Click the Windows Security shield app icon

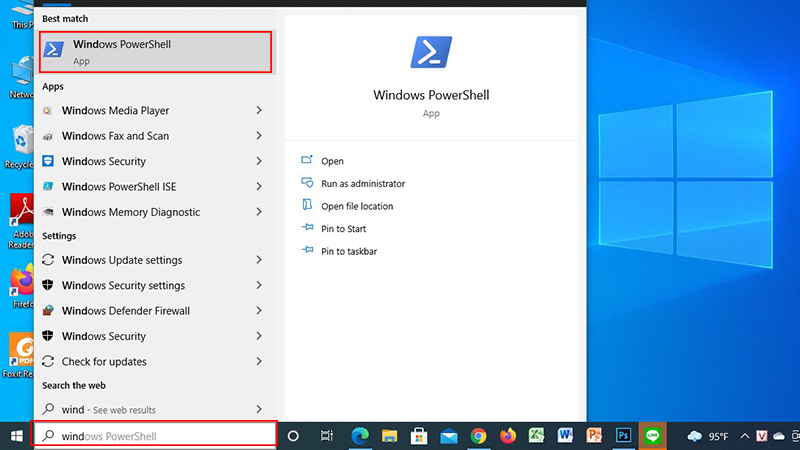click(x=48, y=161)
